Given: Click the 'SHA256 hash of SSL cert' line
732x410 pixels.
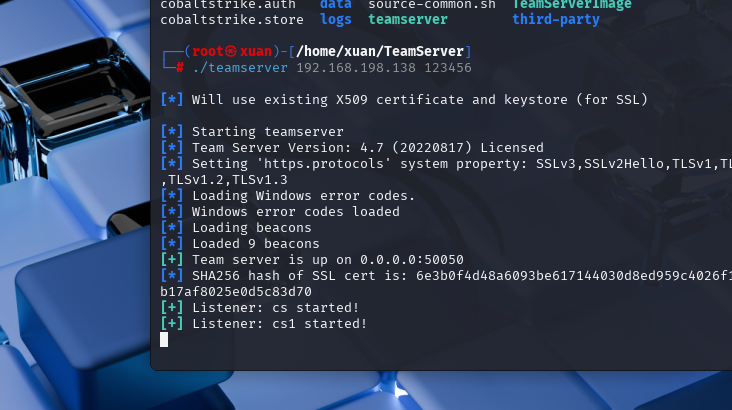Looking at the screenshot, I should (x=446, y=276).
